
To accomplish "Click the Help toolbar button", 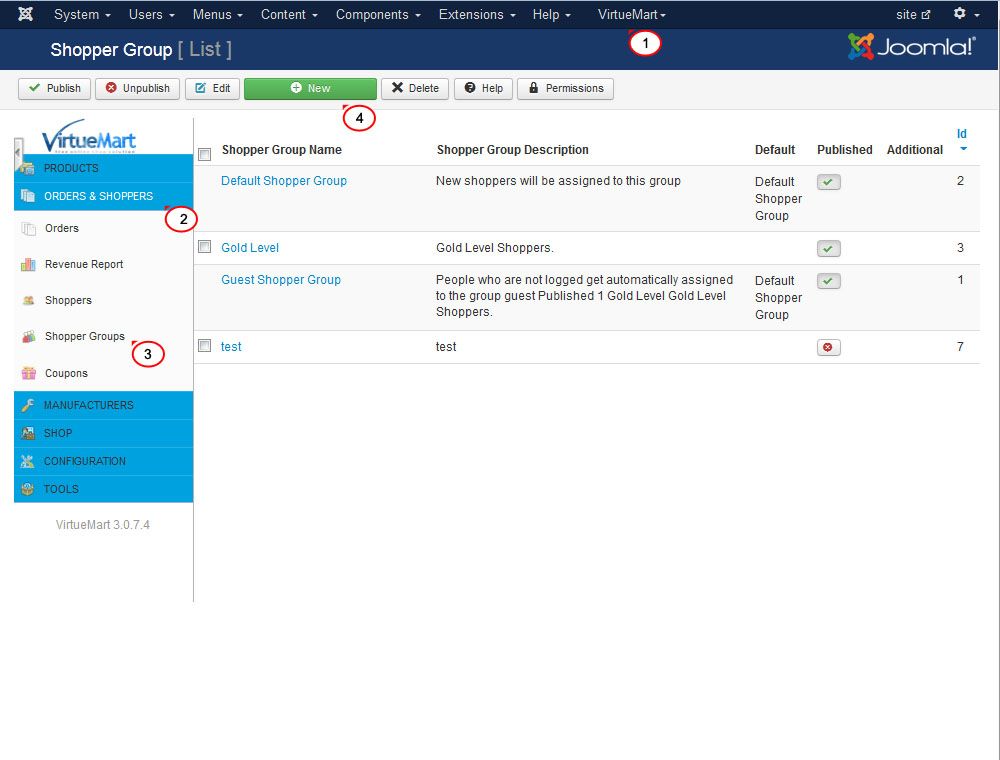I will click(x=483, y=89).
